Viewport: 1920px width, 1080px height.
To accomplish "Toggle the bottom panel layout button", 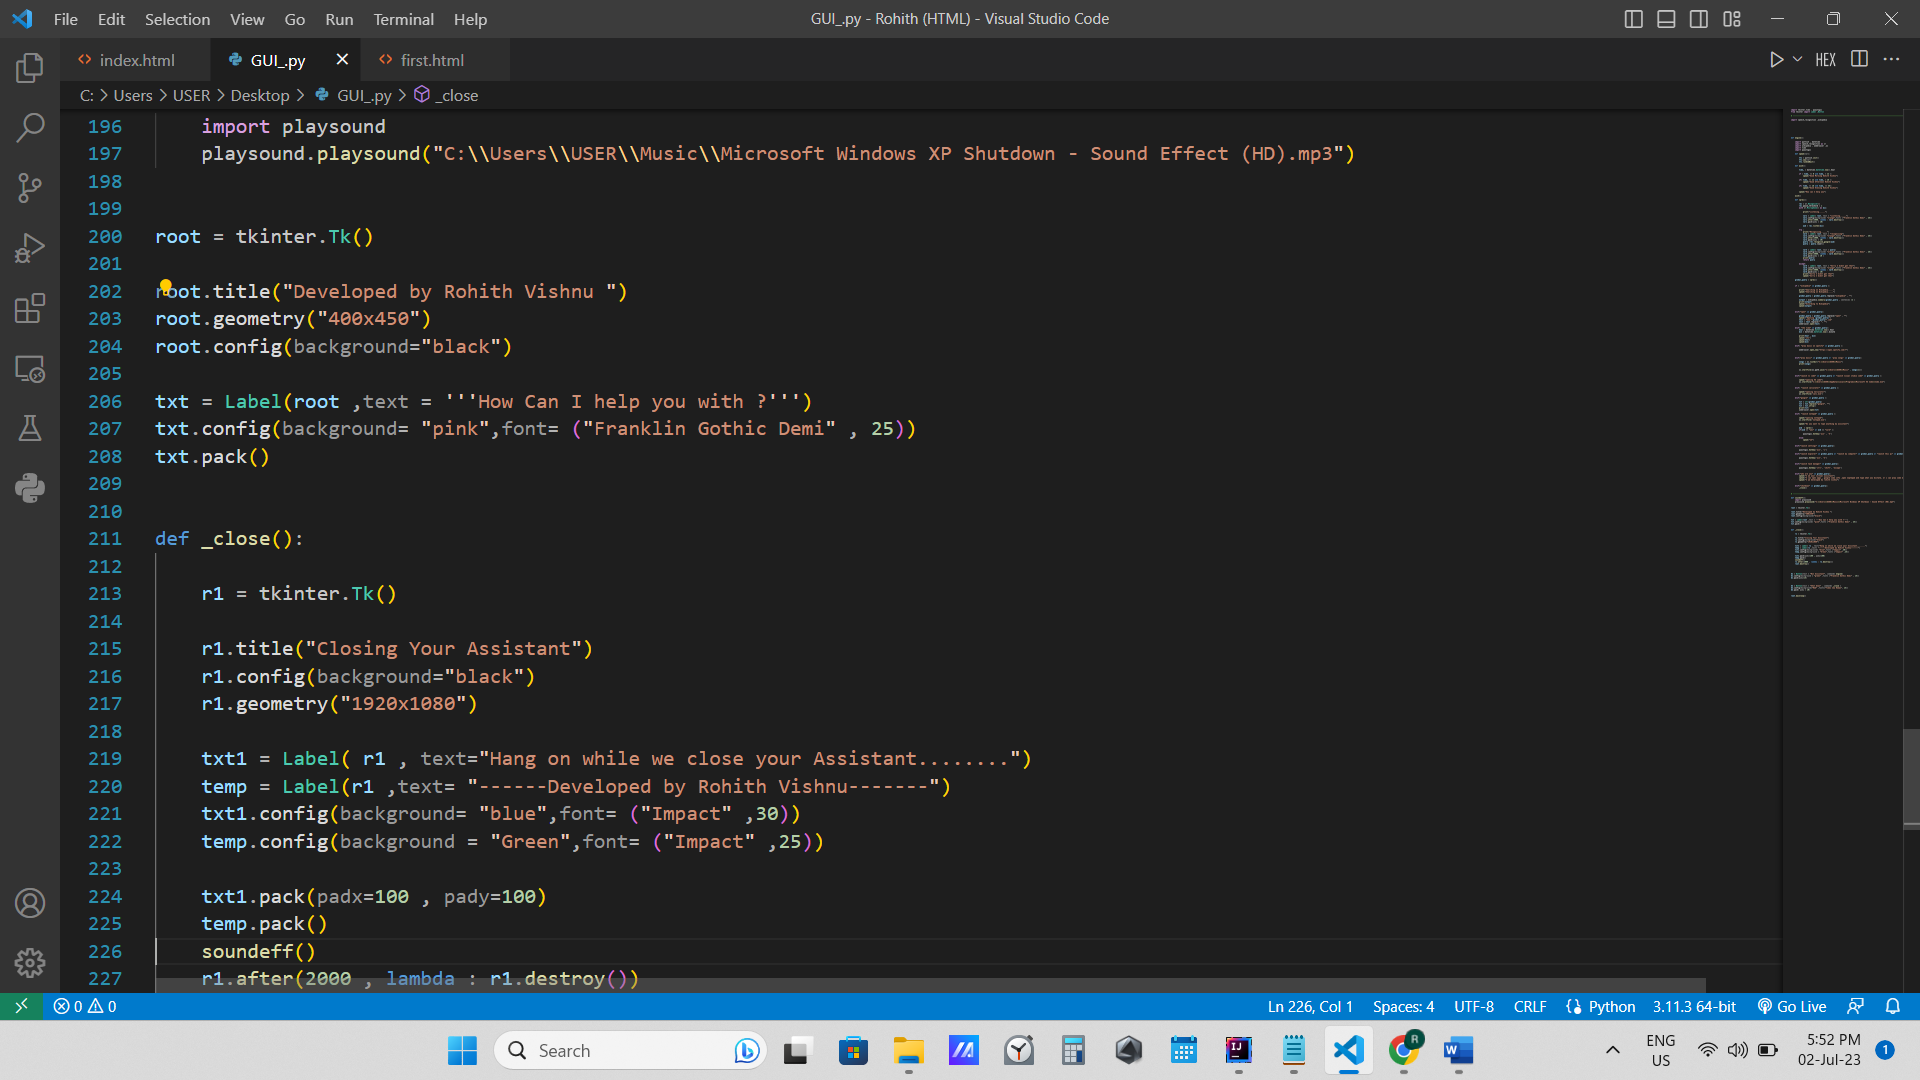I will [x=1666, y=19].
